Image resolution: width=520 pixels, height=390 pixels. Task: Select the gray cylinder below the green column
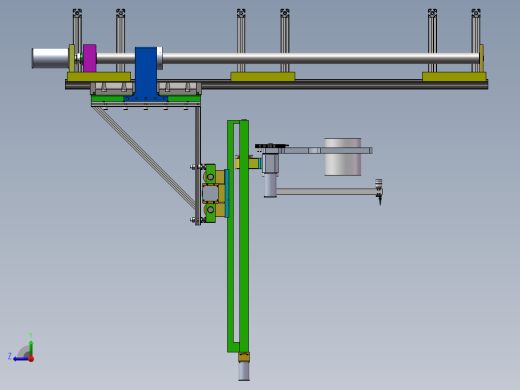[x=244, y=371]
